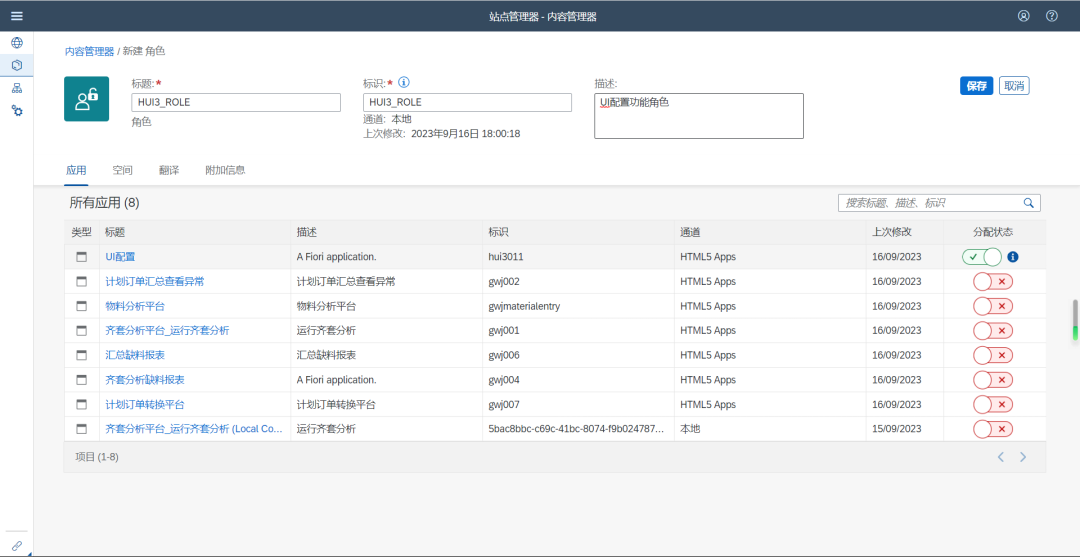Click the 描述 text area
Image resolution: width=1080 pixels, height=557 pixels.
(x=699, y=116)
